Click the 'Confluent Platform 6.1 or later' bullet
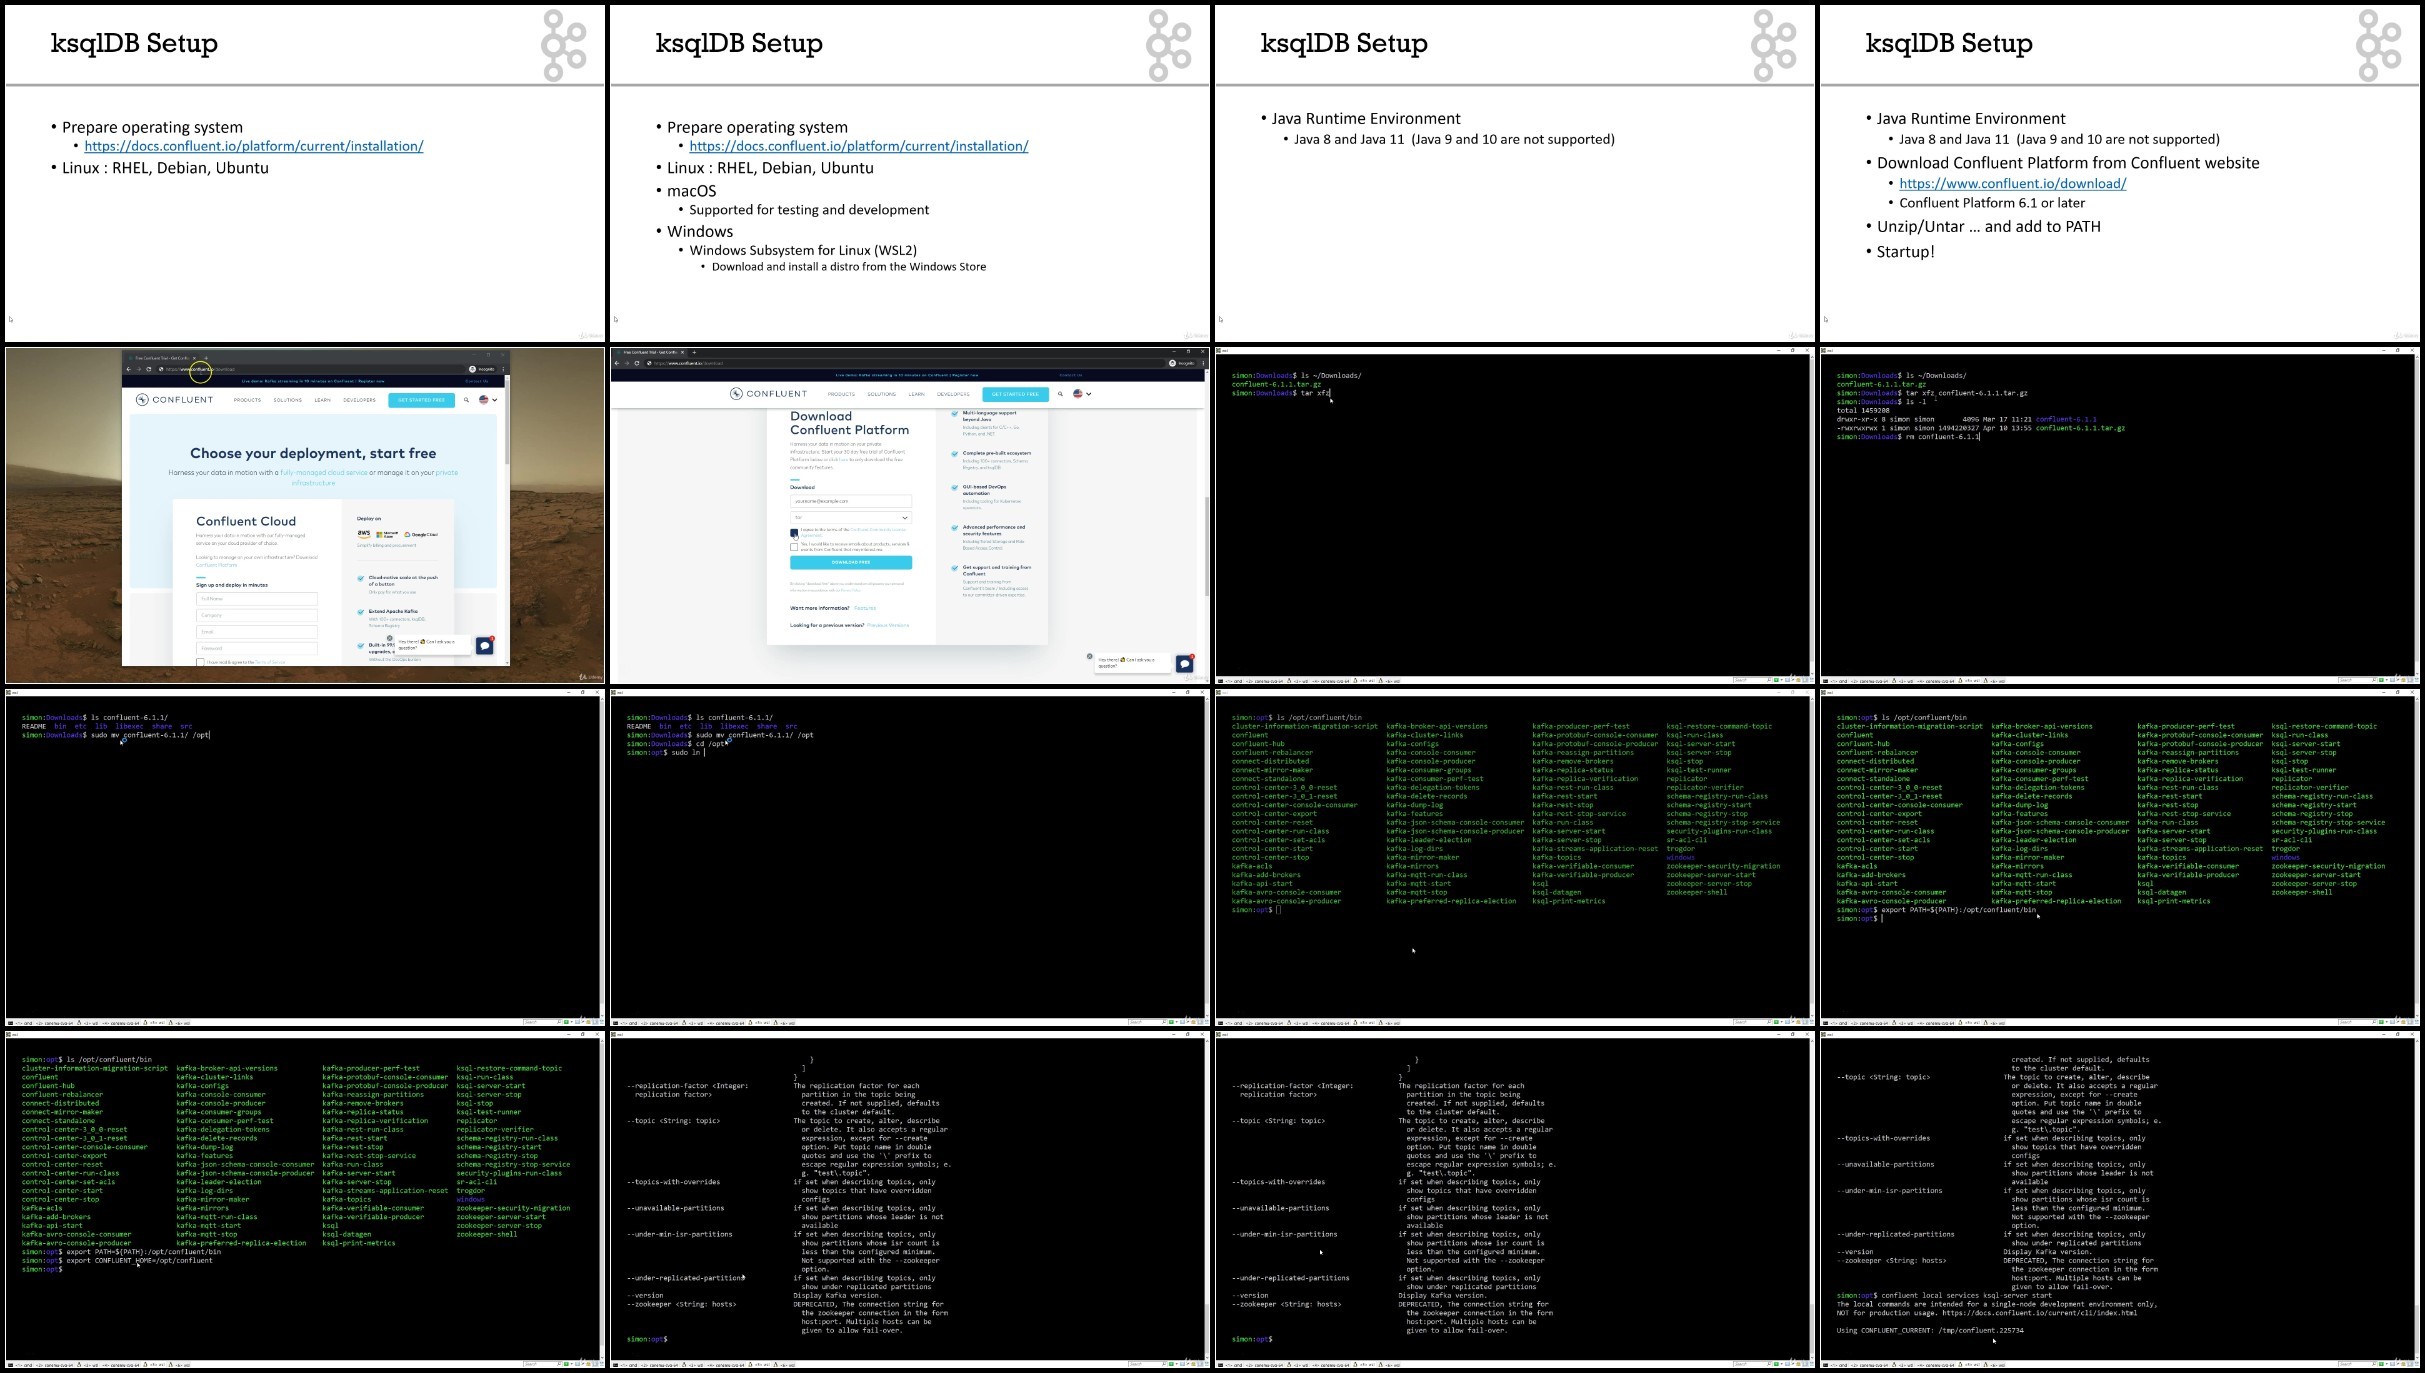 pyautogui.click(x=1992, y=203)
